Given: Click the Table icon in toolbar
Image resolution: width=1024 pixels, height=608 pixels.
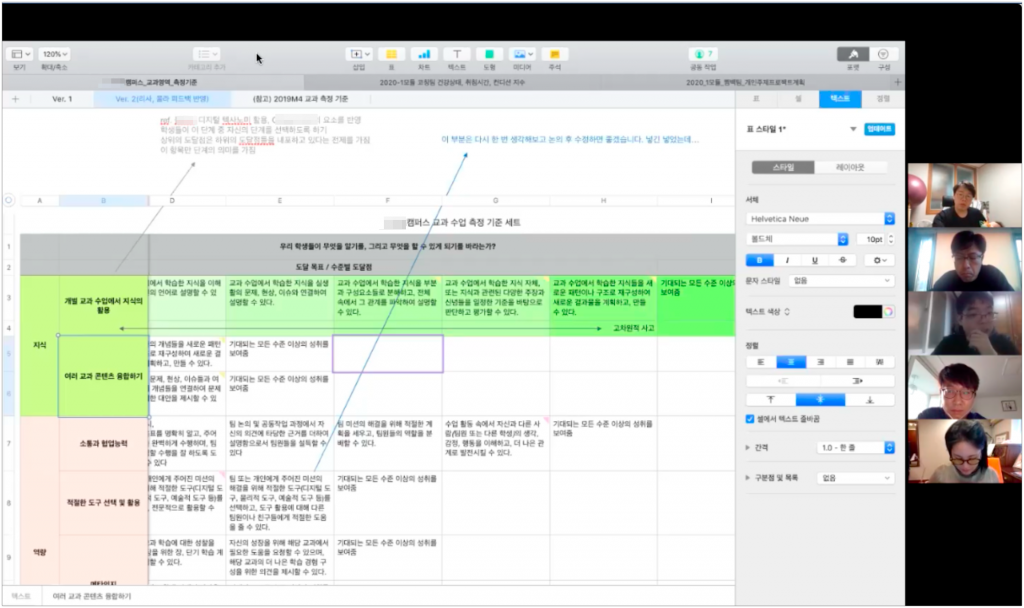Looking at the screenshot, I should (x=391, y=54).
